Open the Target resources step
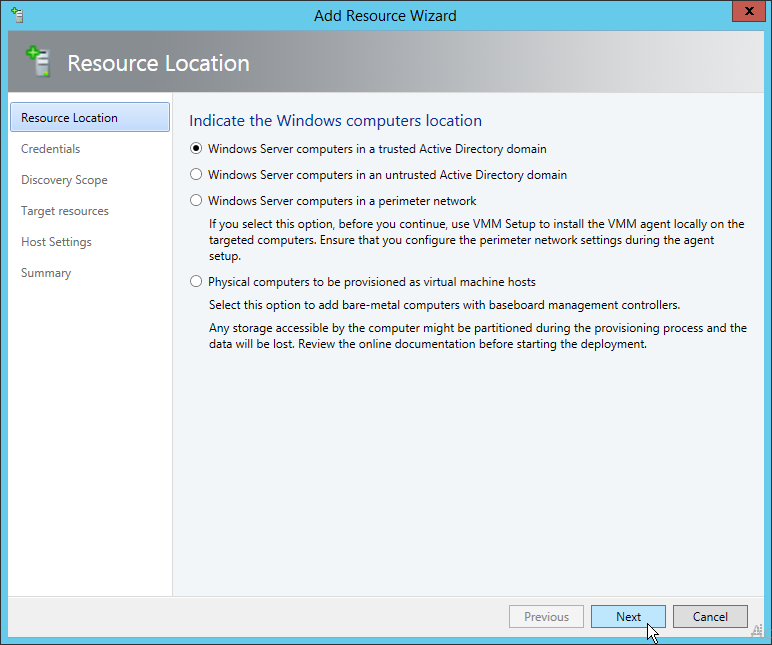The width and height of the screenshot is (772, 645). tap(65, 211)
